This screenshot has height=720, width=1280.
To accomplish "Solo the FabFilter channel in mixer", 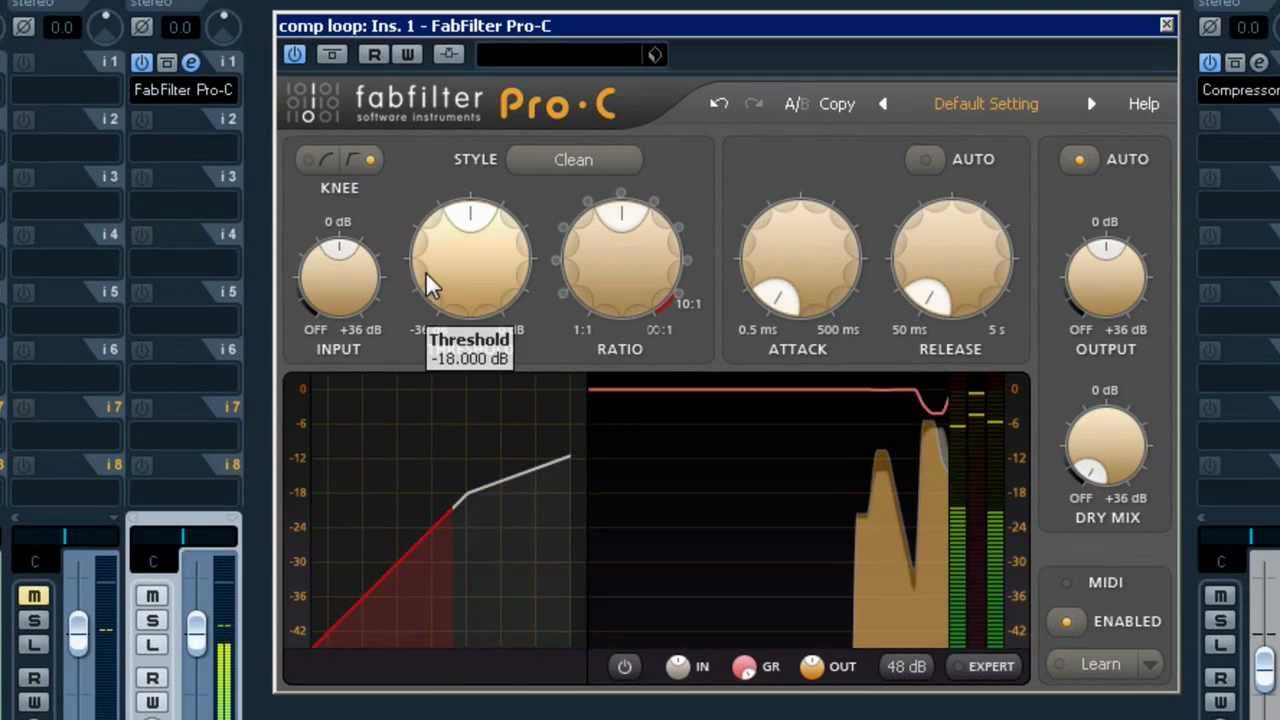I will pos(152,621).
